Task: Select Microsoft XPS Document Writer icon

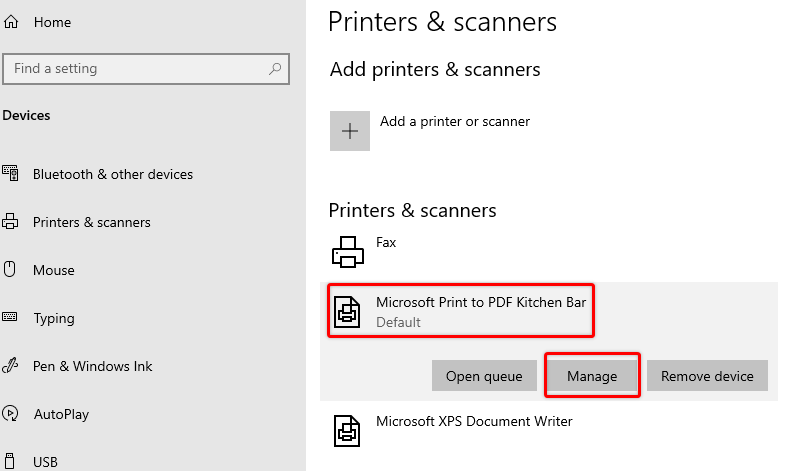Action: [347, 431]
